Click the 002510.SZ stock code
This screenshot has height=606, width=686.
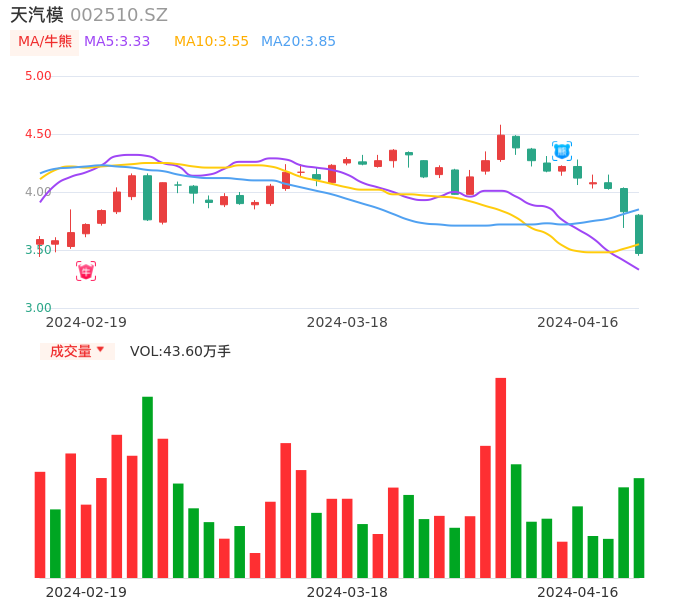point(119,15)
